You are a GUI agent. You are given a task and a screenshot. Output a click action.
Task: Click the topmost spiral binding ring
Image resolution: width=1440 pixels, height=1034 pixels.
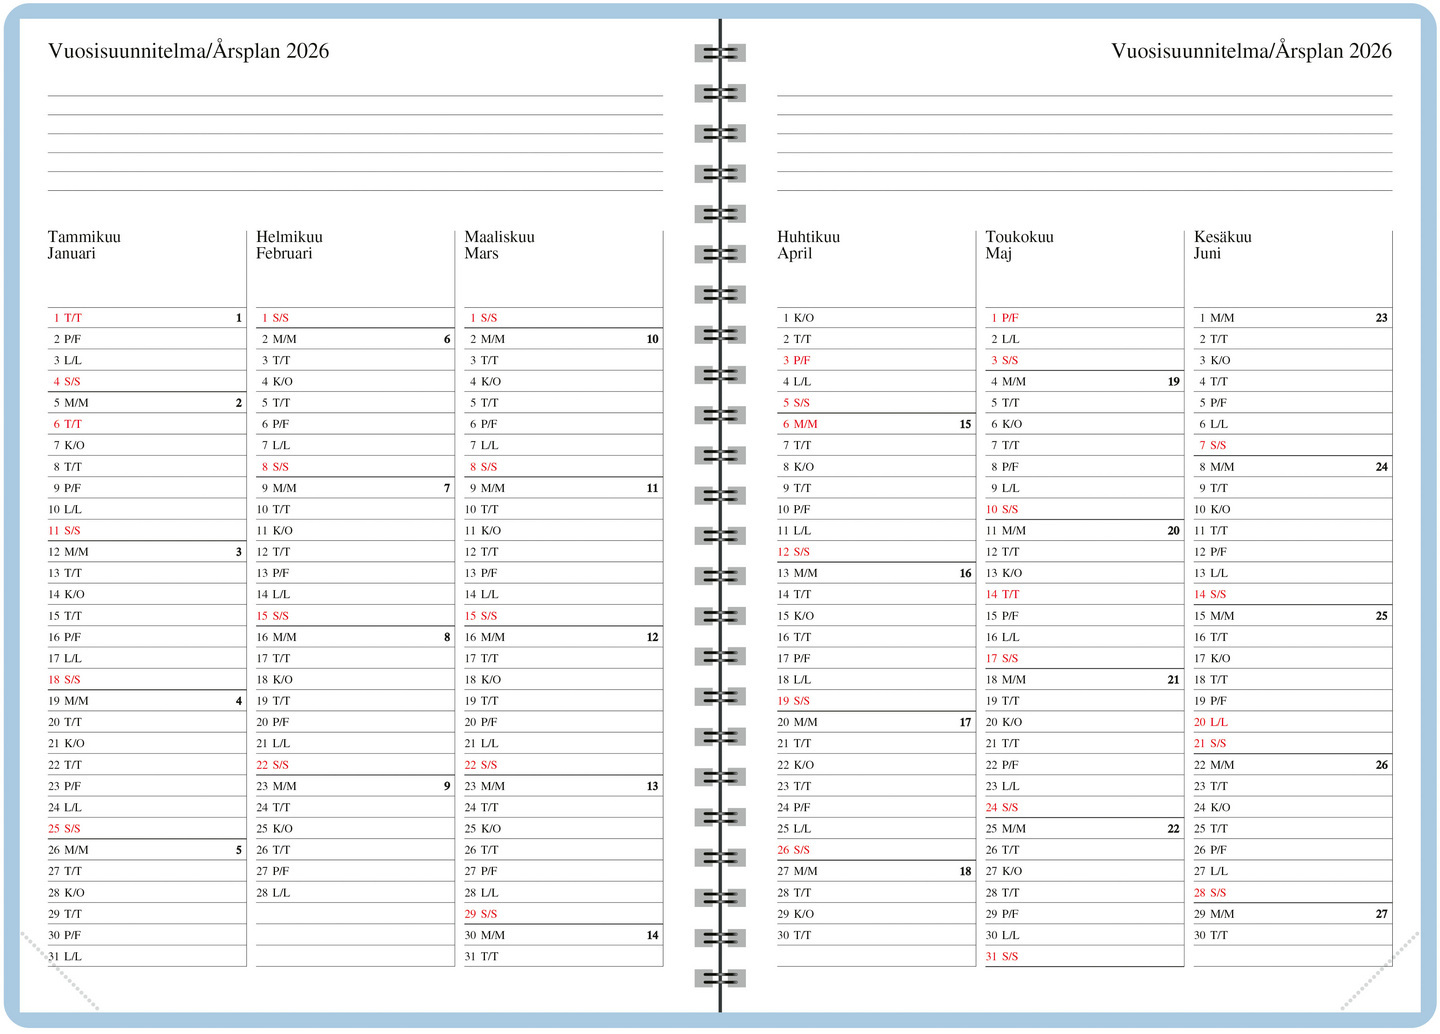[x=720, y=52]
